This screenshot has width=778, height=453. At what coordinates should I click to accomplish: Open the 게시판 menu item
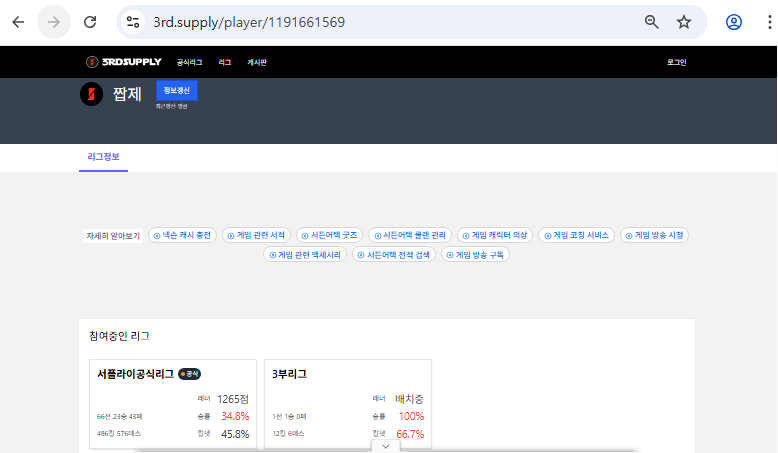tap(257, 62)
